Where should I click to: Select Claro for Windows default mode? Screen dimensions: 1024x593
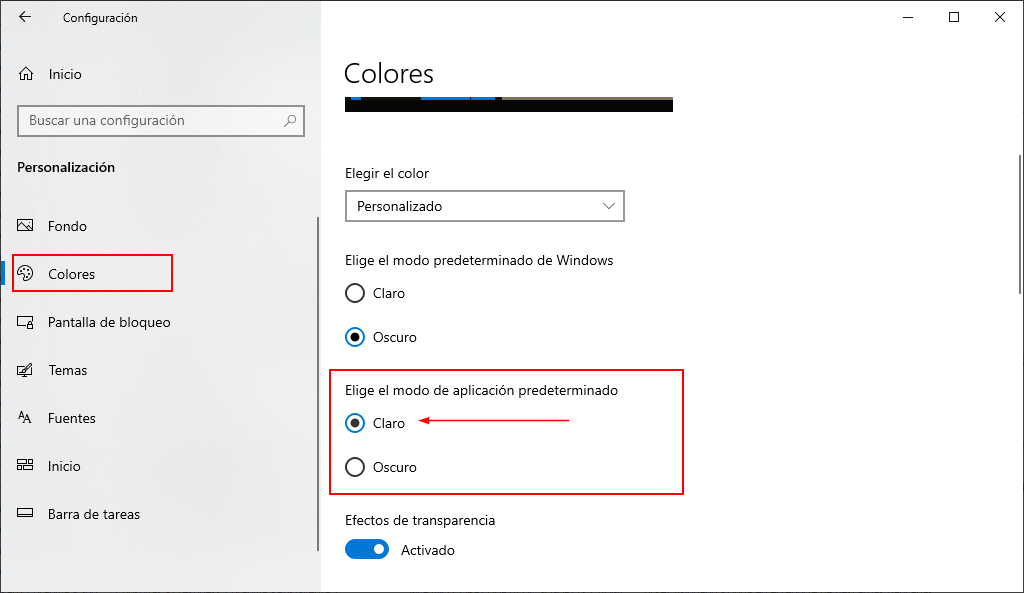[x=355, y=293]
